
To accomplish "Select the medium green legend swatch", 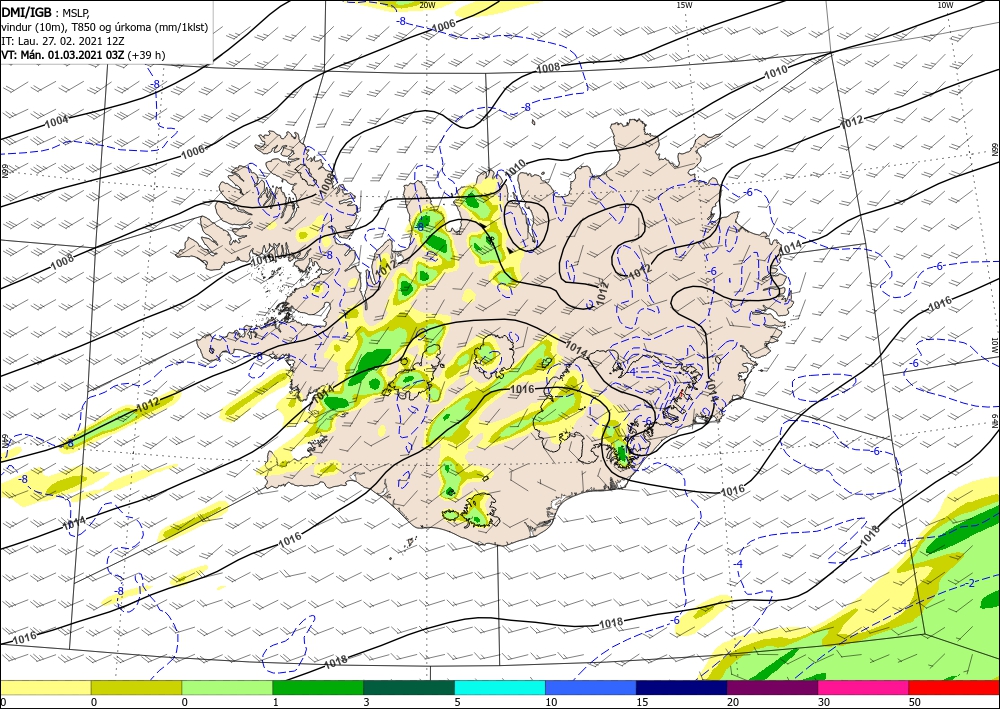I will coord(318,688).
